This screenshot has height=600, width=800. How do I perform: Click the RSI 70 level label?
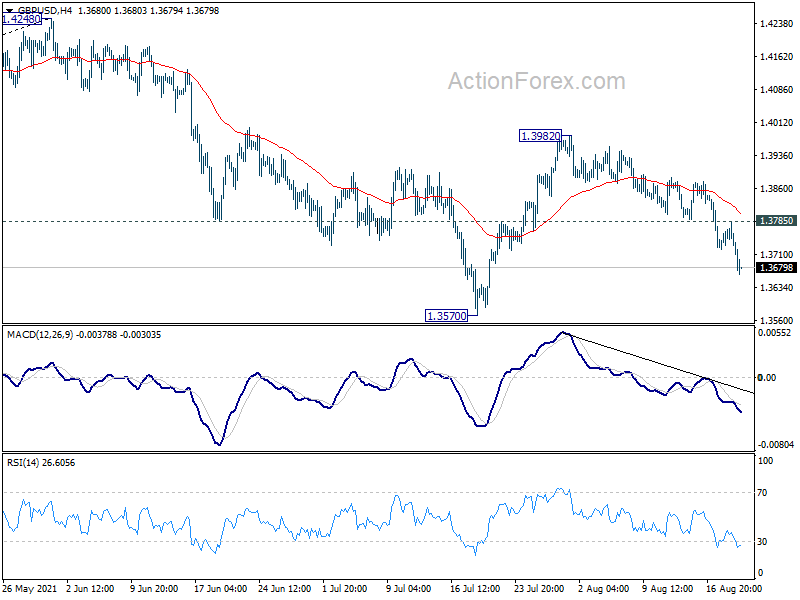click(x=762, y=493)
